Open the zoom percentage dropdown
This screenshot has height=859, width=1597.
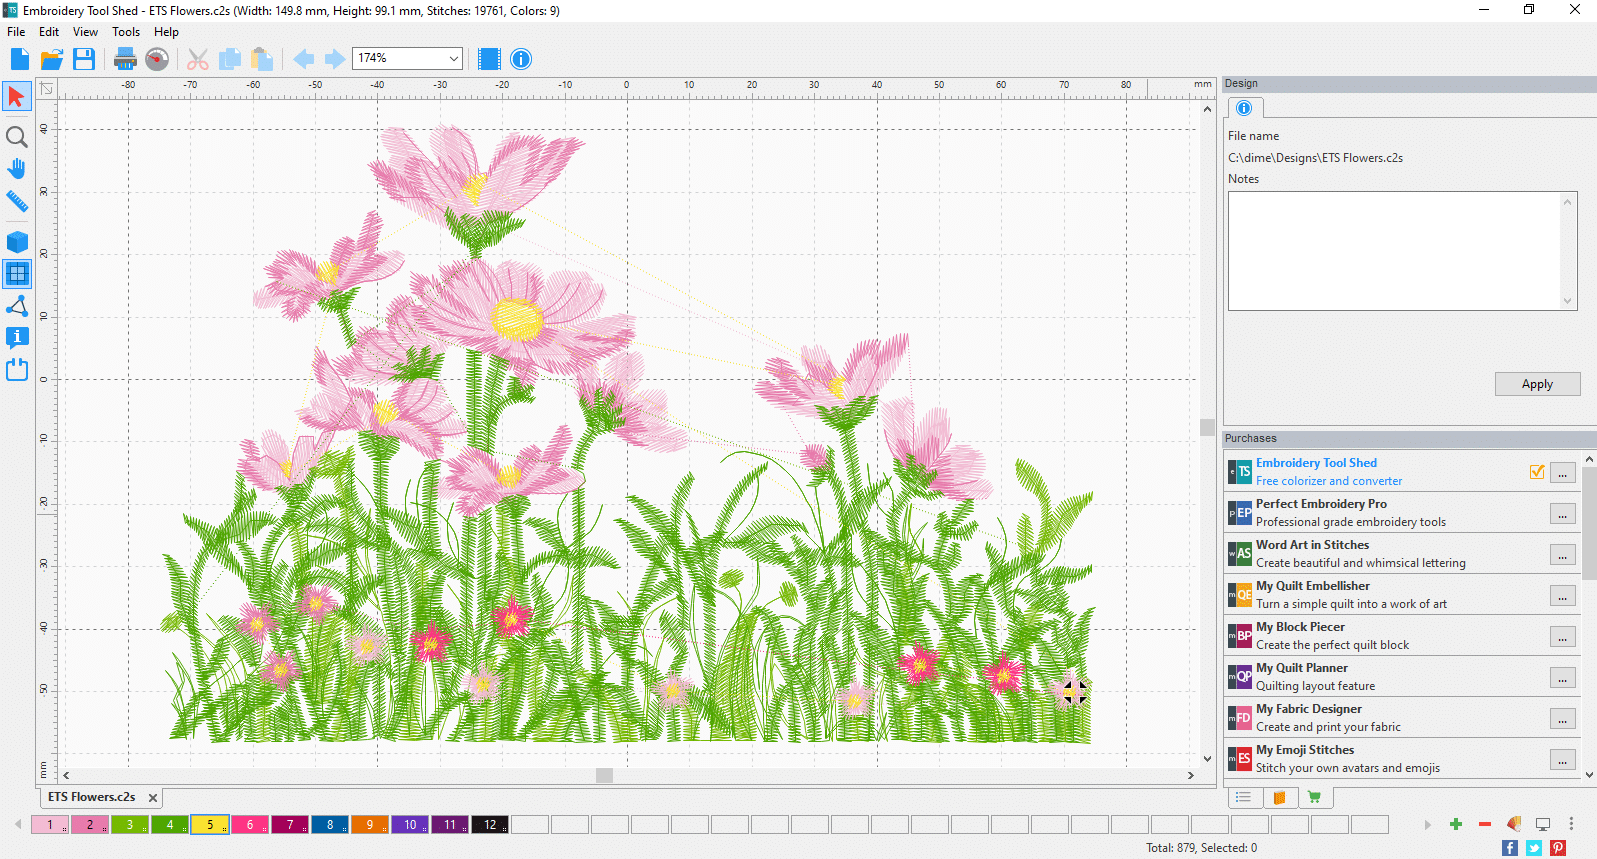coord(453,59)
